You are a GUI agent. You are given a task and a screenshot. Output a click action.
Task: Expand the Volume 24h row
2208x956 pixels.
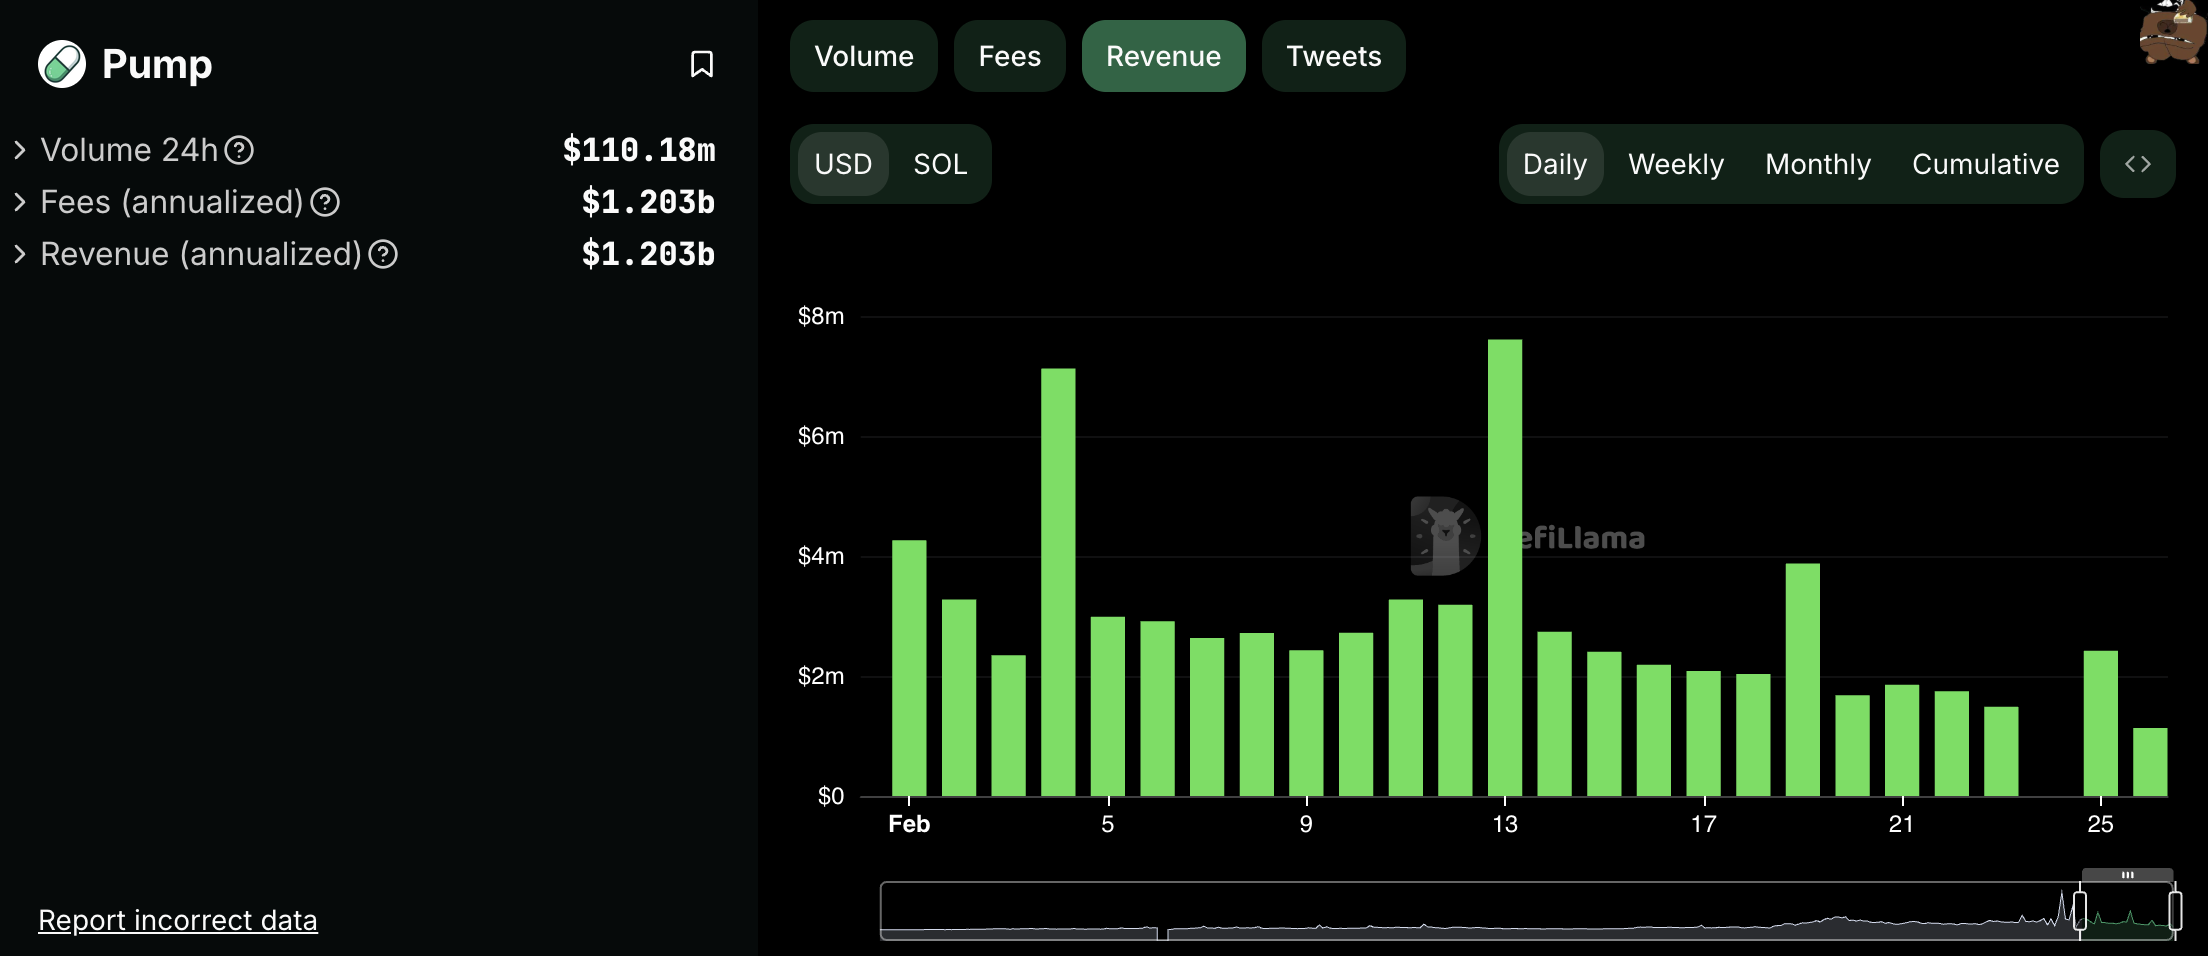pyautogui.click(x=20, y=150)
